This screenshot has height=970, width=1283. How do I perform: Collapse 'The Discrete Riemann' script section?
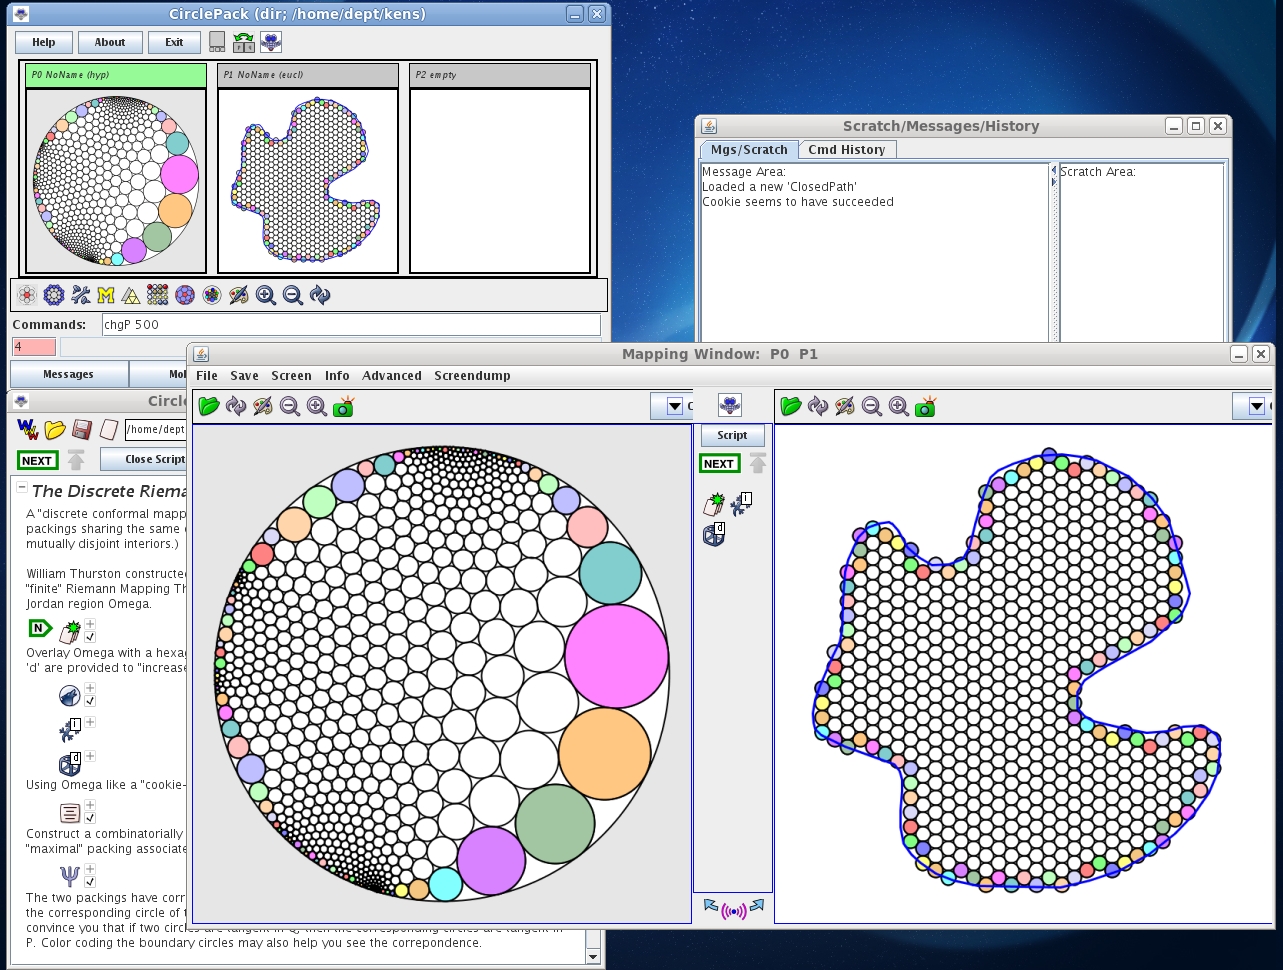(22, 488)
